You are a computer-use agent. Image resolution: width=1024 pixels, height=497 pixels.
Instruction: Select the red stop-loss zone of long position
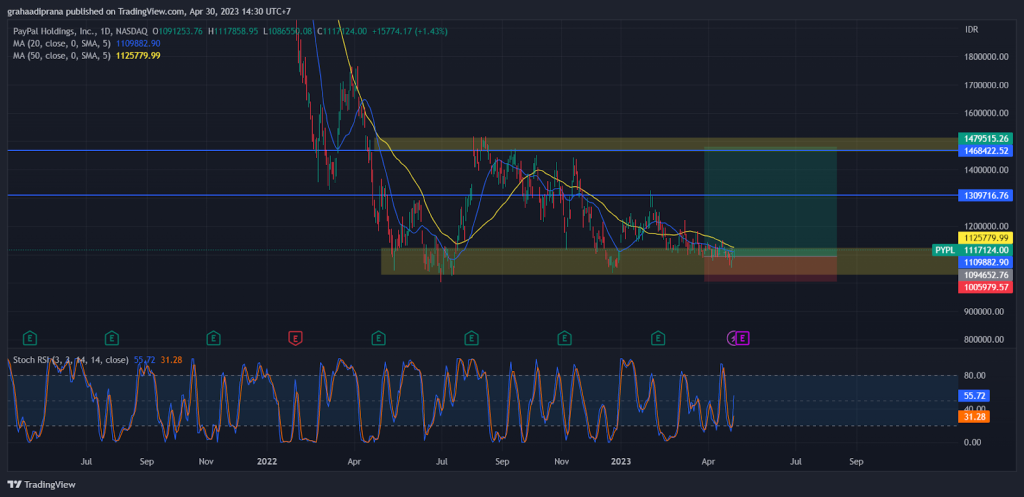tap(771, 269)
